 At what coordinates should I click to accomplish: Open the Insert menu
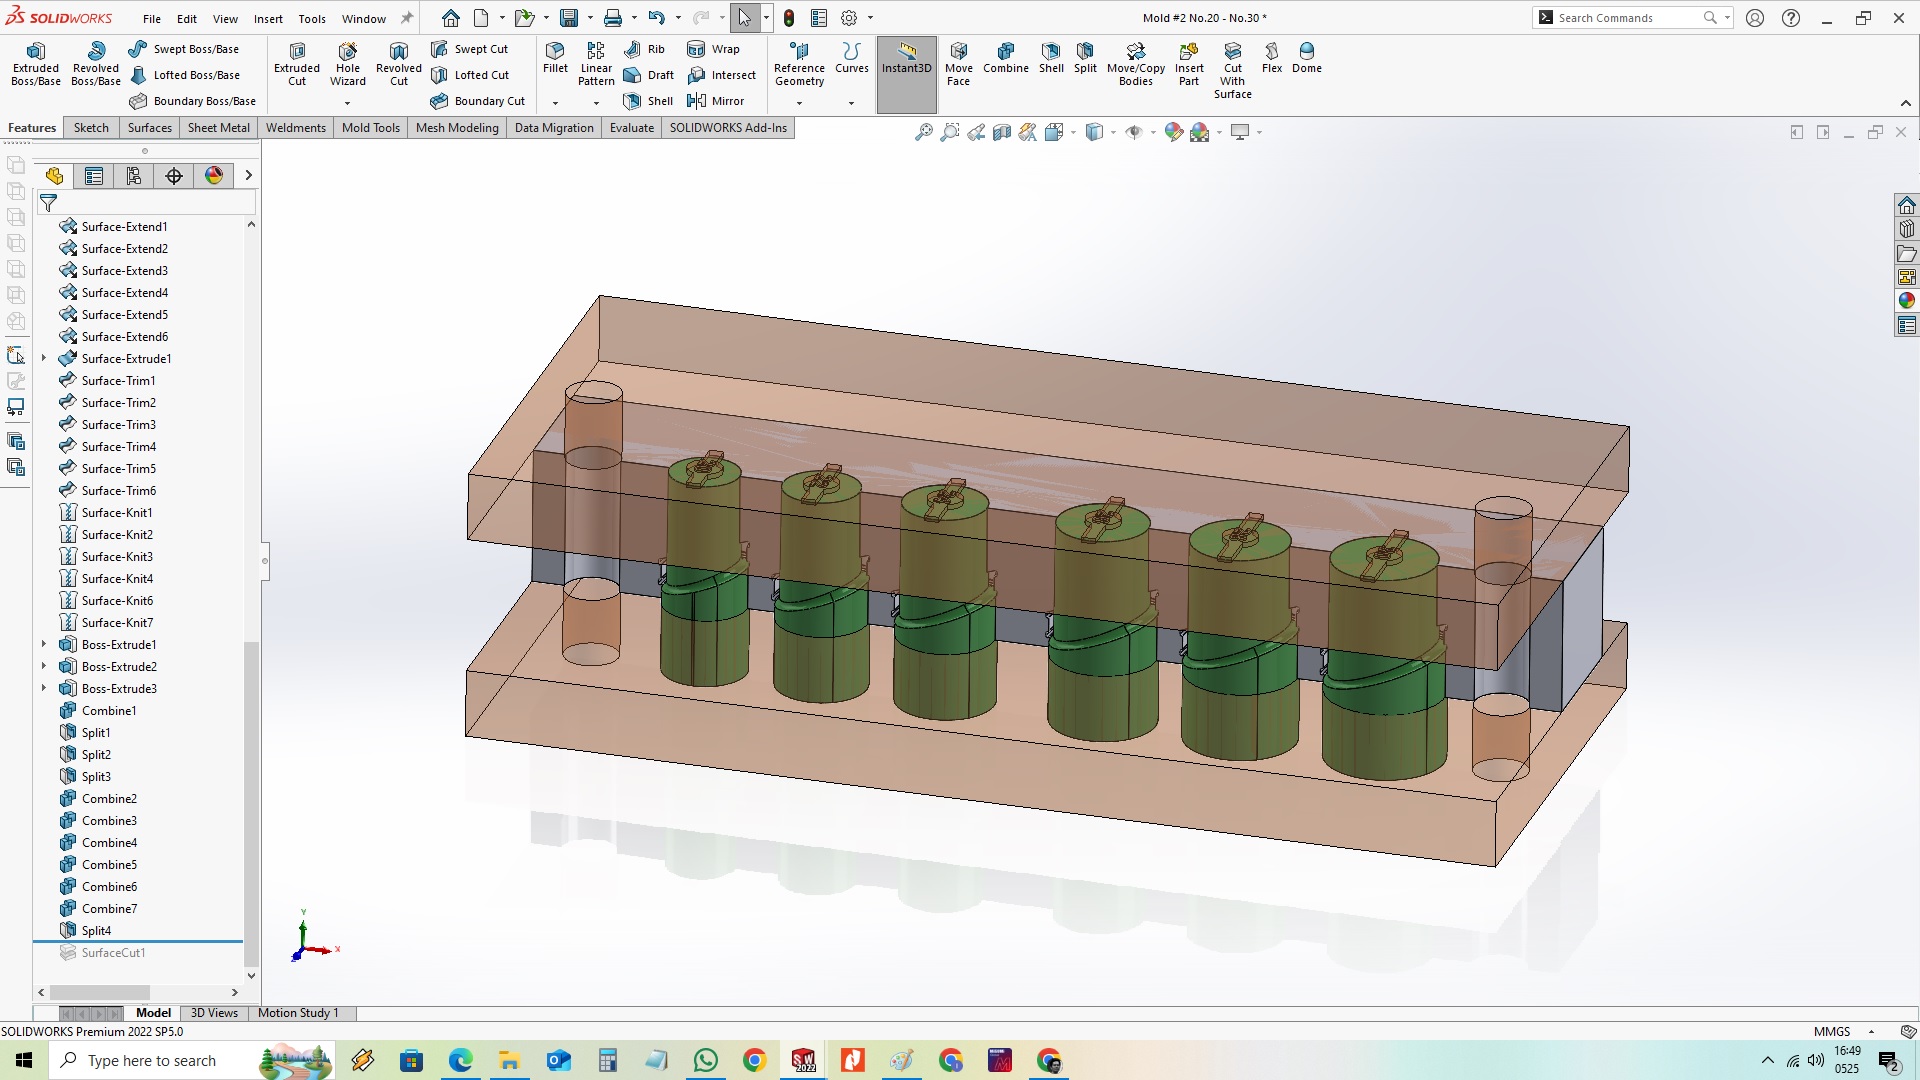[268, 18]
